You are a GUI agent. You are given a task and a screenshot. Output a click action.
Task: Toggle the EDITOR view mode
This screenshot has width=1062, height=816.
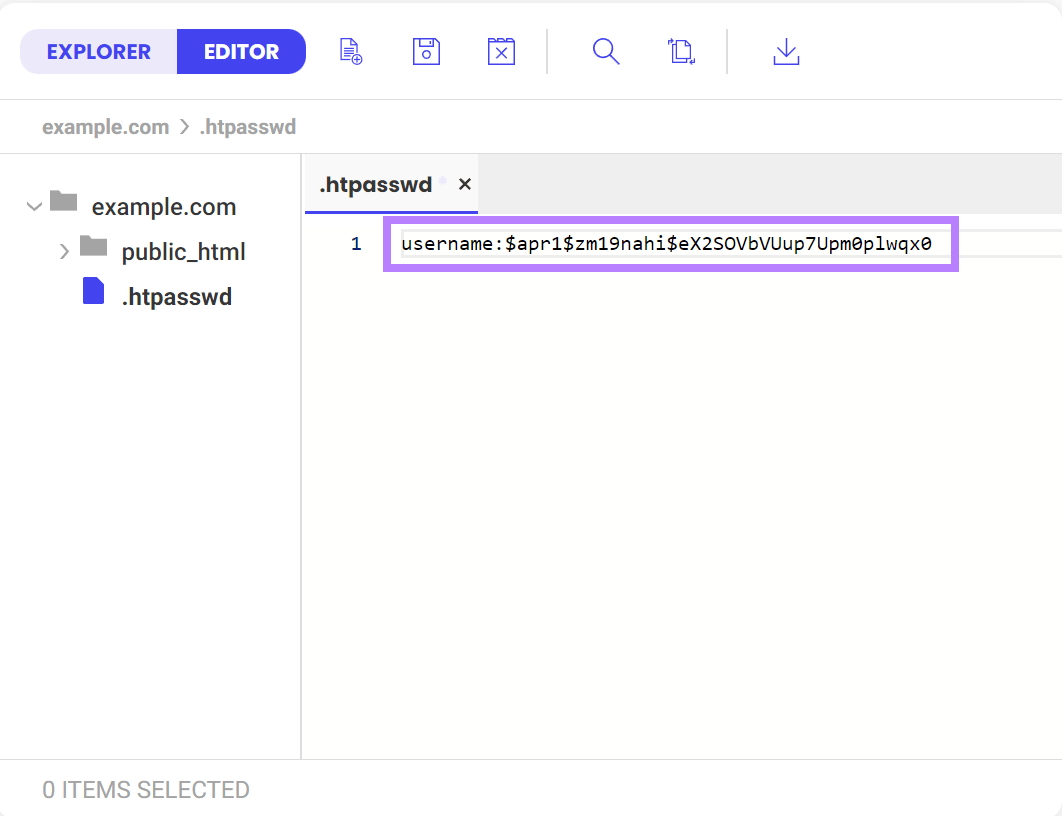(x=241, y=51)
